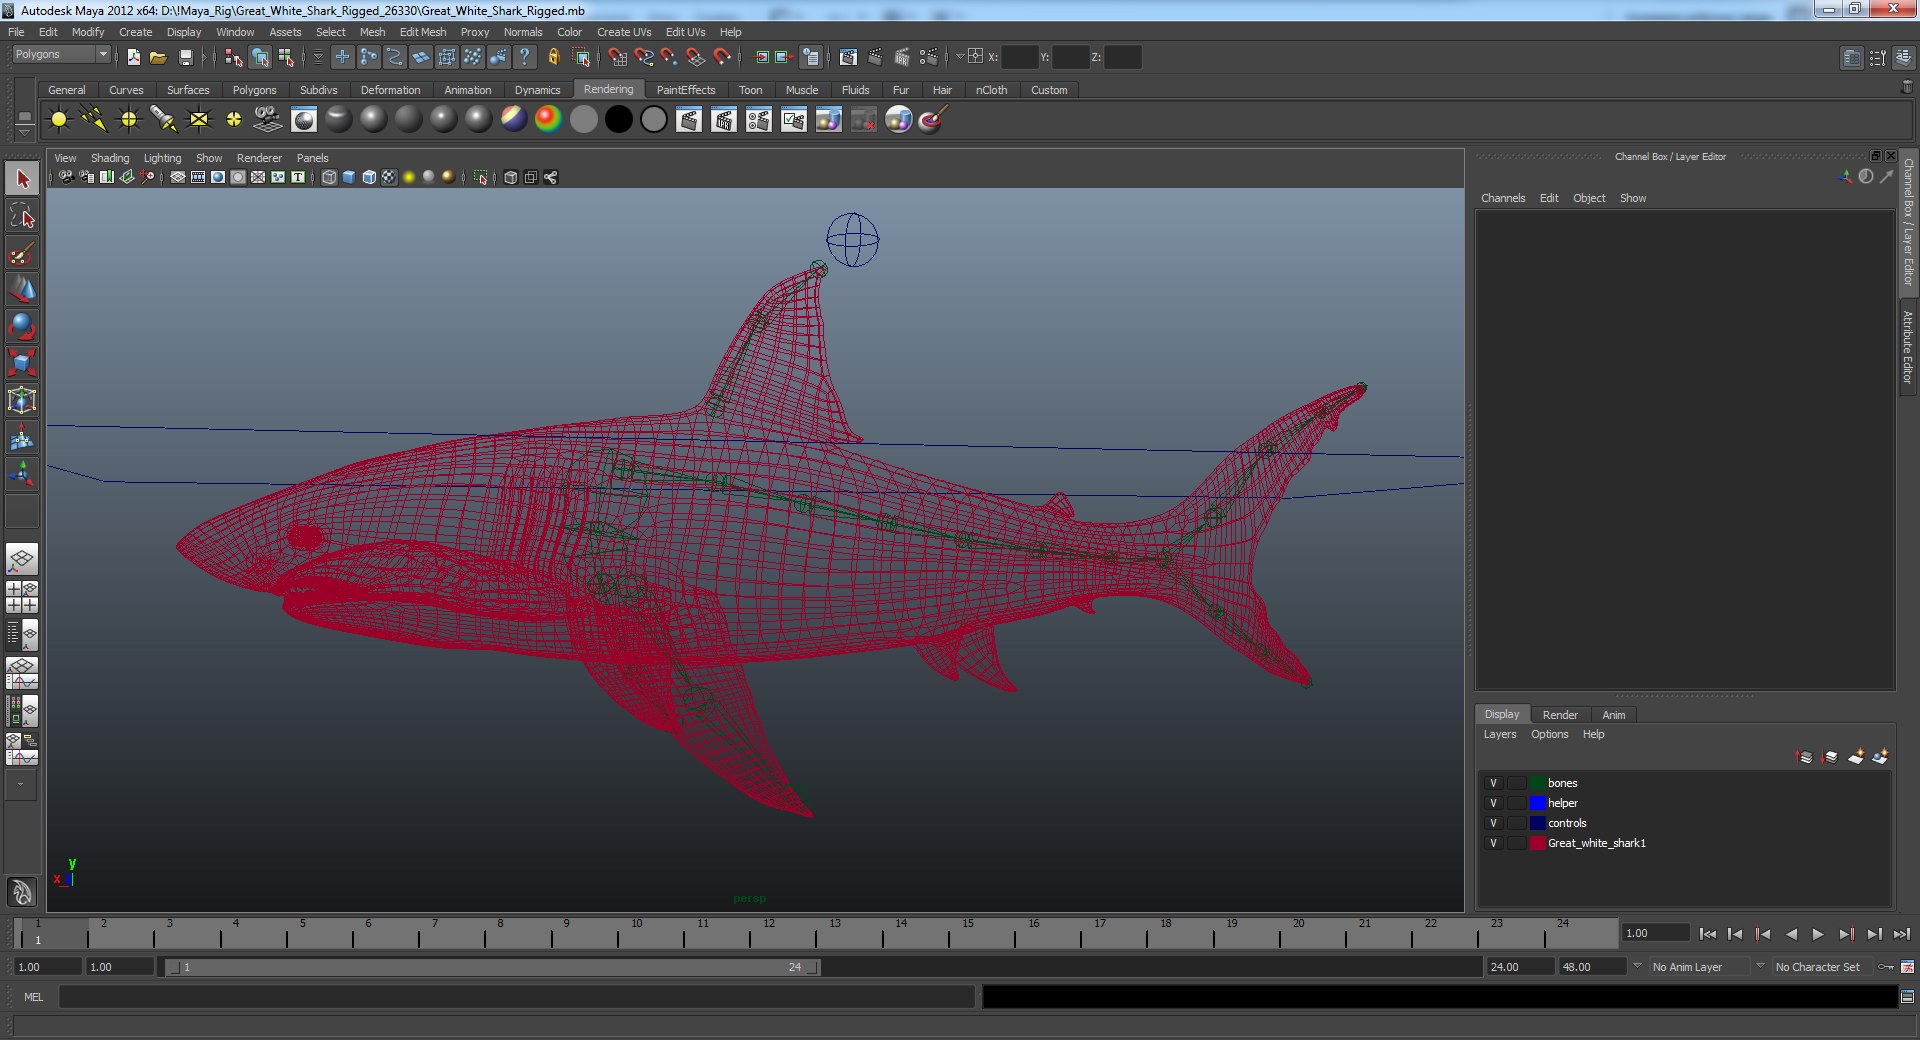This screenshot has height=1040, width=1920.
Task: Open a scene with the folder icon
Action: click(158, 58)
